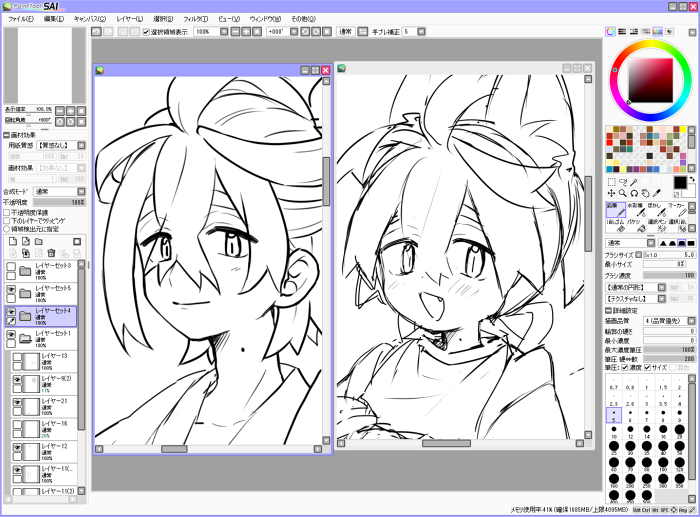The width and height of the screenshot is (700, 517).
Task: Adjust the 不透明度 opacity slider bar
Action: pyautogui.click(x=60, y=202)
